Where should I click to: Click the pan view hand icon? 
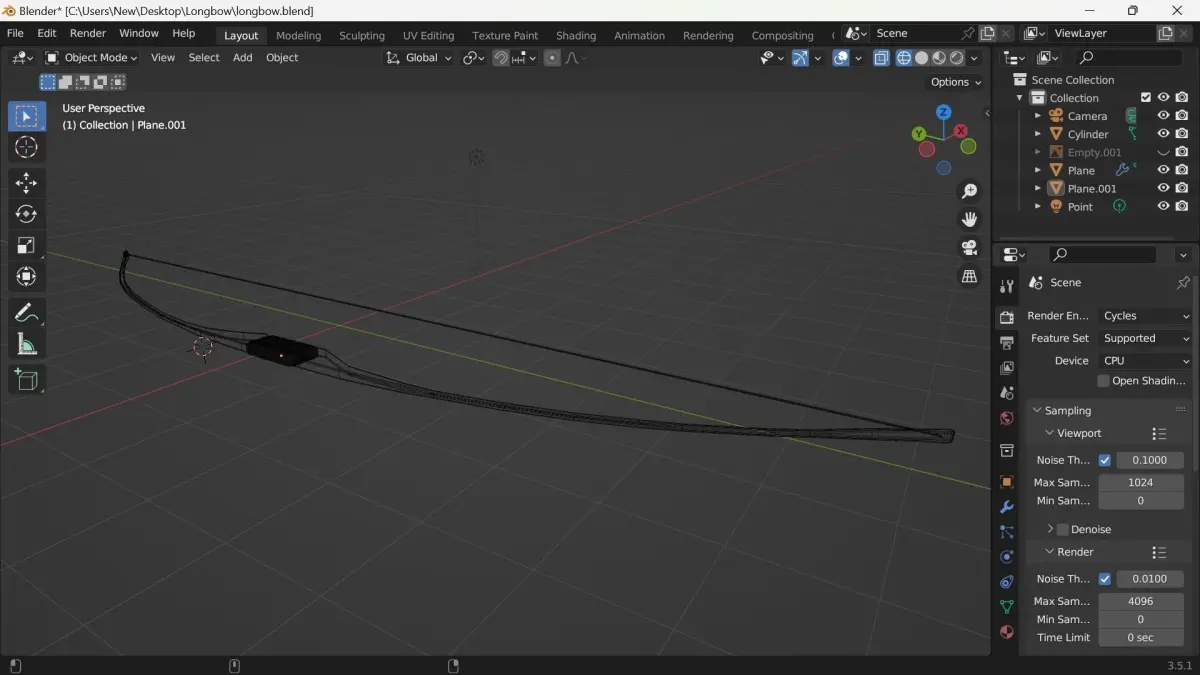pos(969,219)
